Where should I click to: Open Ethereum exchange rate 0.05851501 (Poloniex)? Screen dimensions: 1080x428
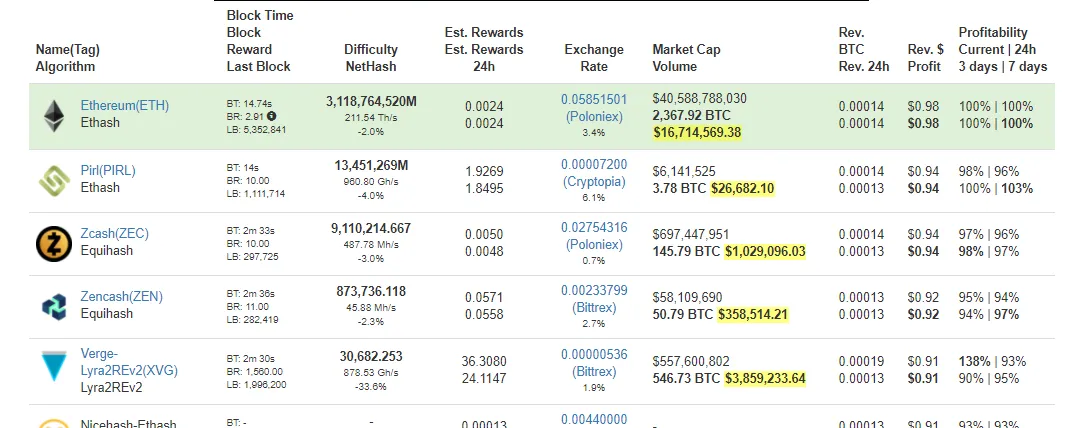[594, 108]
